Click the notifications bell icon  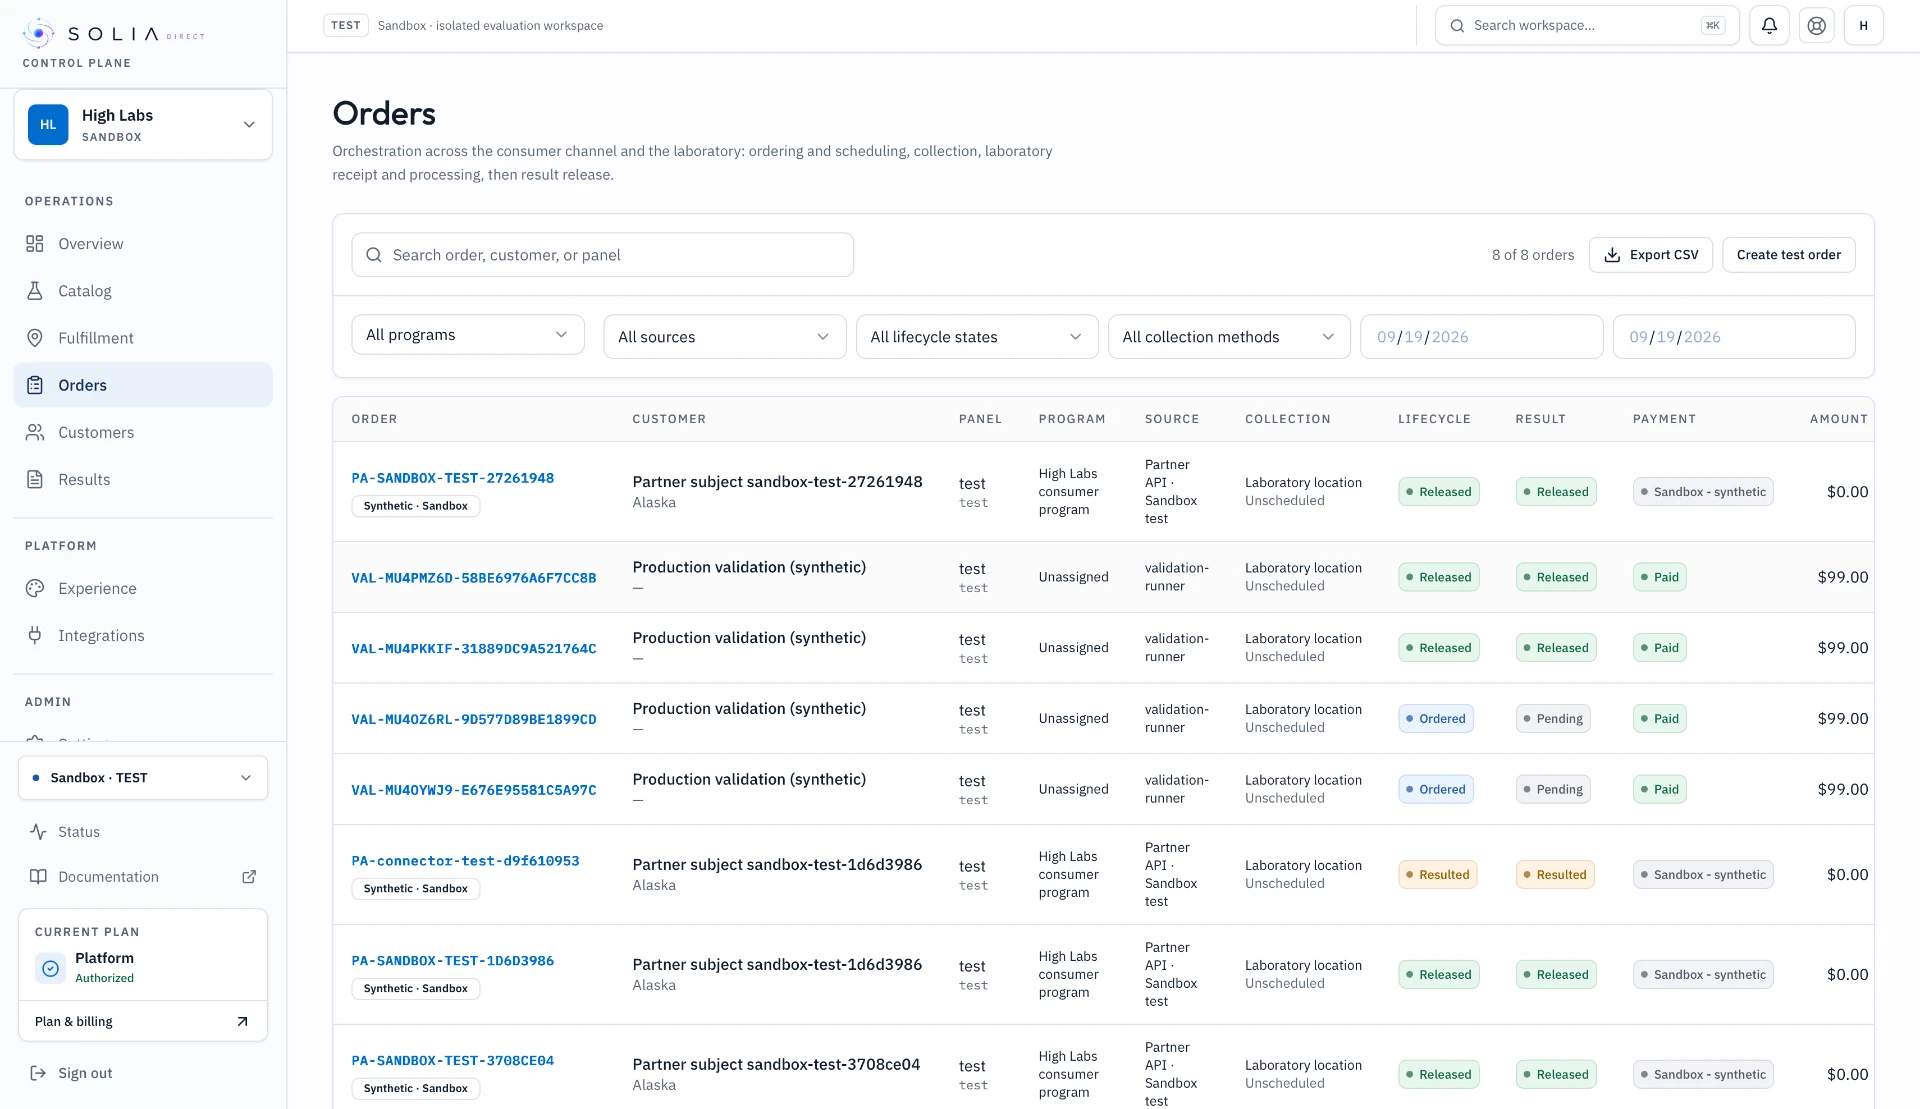(x=1769, y=26)
